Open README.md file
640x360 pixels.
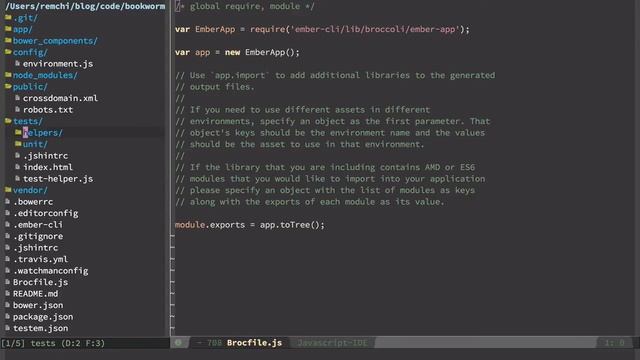36,293
